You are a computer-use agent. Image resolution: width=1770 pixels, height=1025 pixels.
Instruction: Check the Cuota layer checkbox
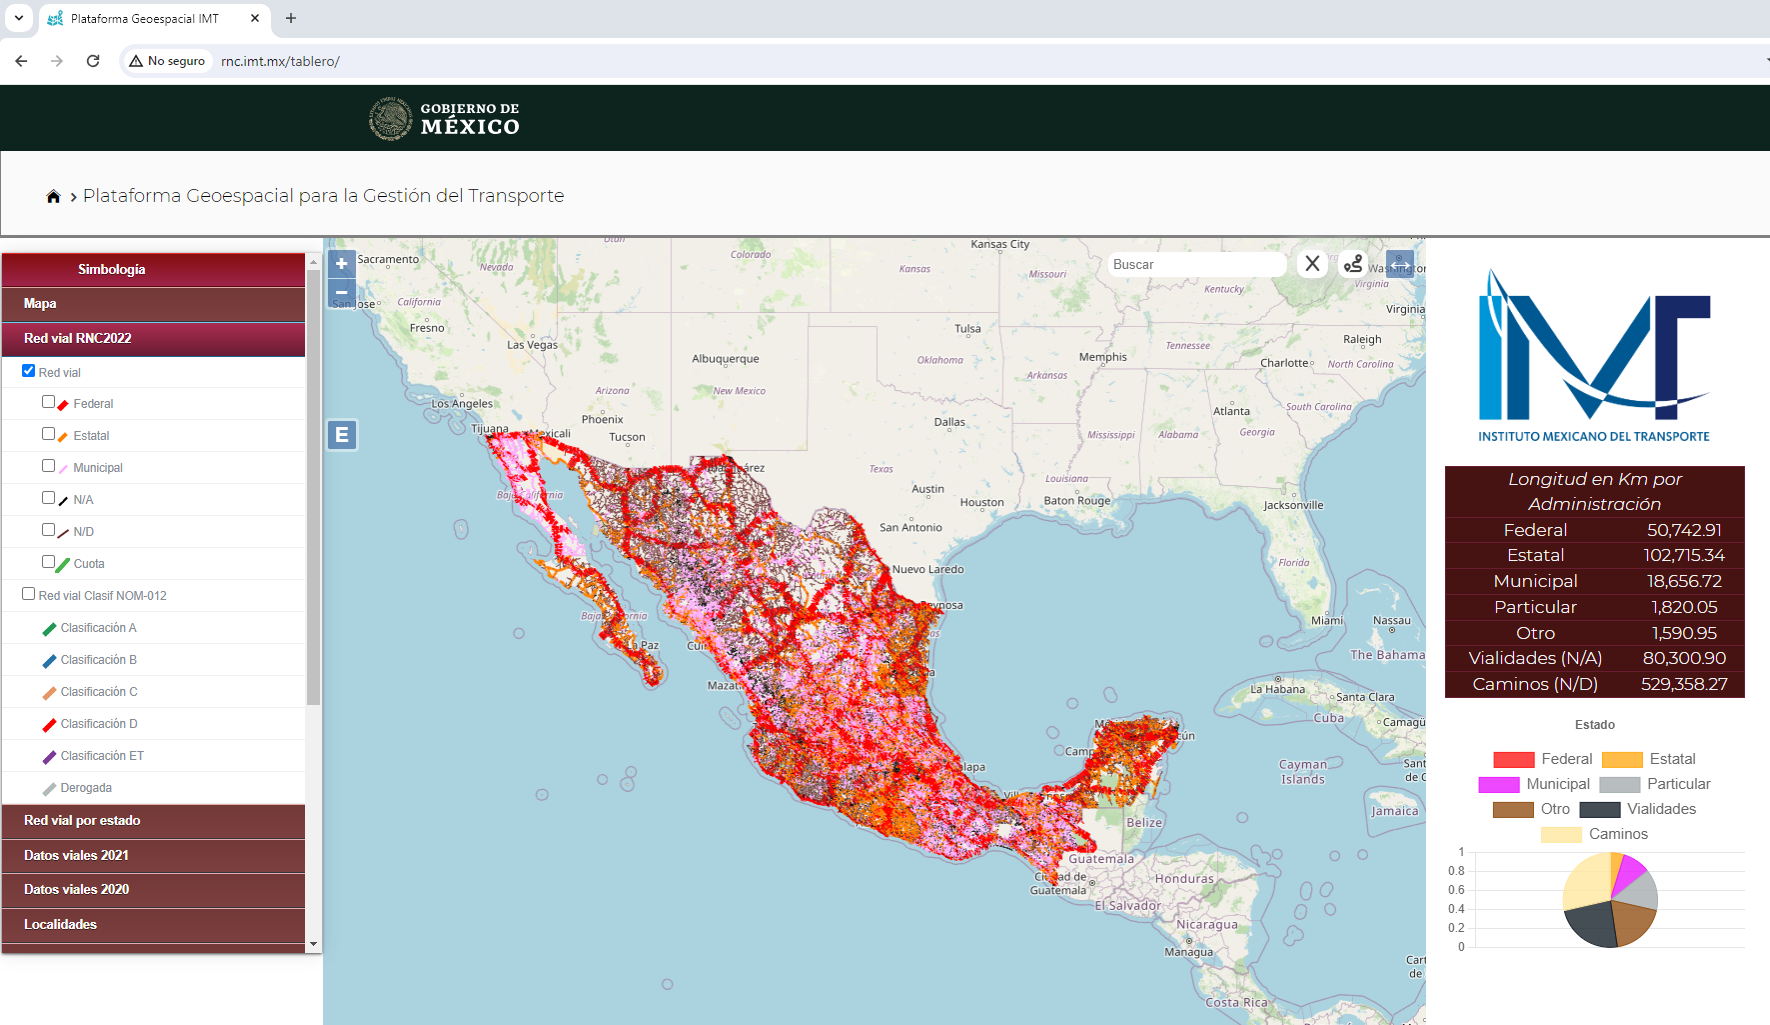point(48,561)
